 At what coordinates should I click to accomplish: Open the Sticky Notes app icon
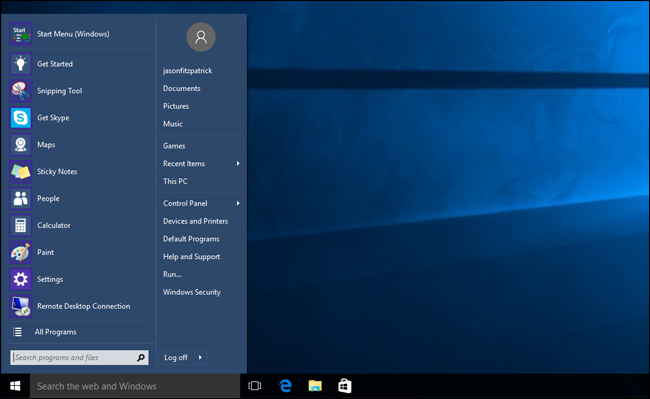click(x=21, y=172)
